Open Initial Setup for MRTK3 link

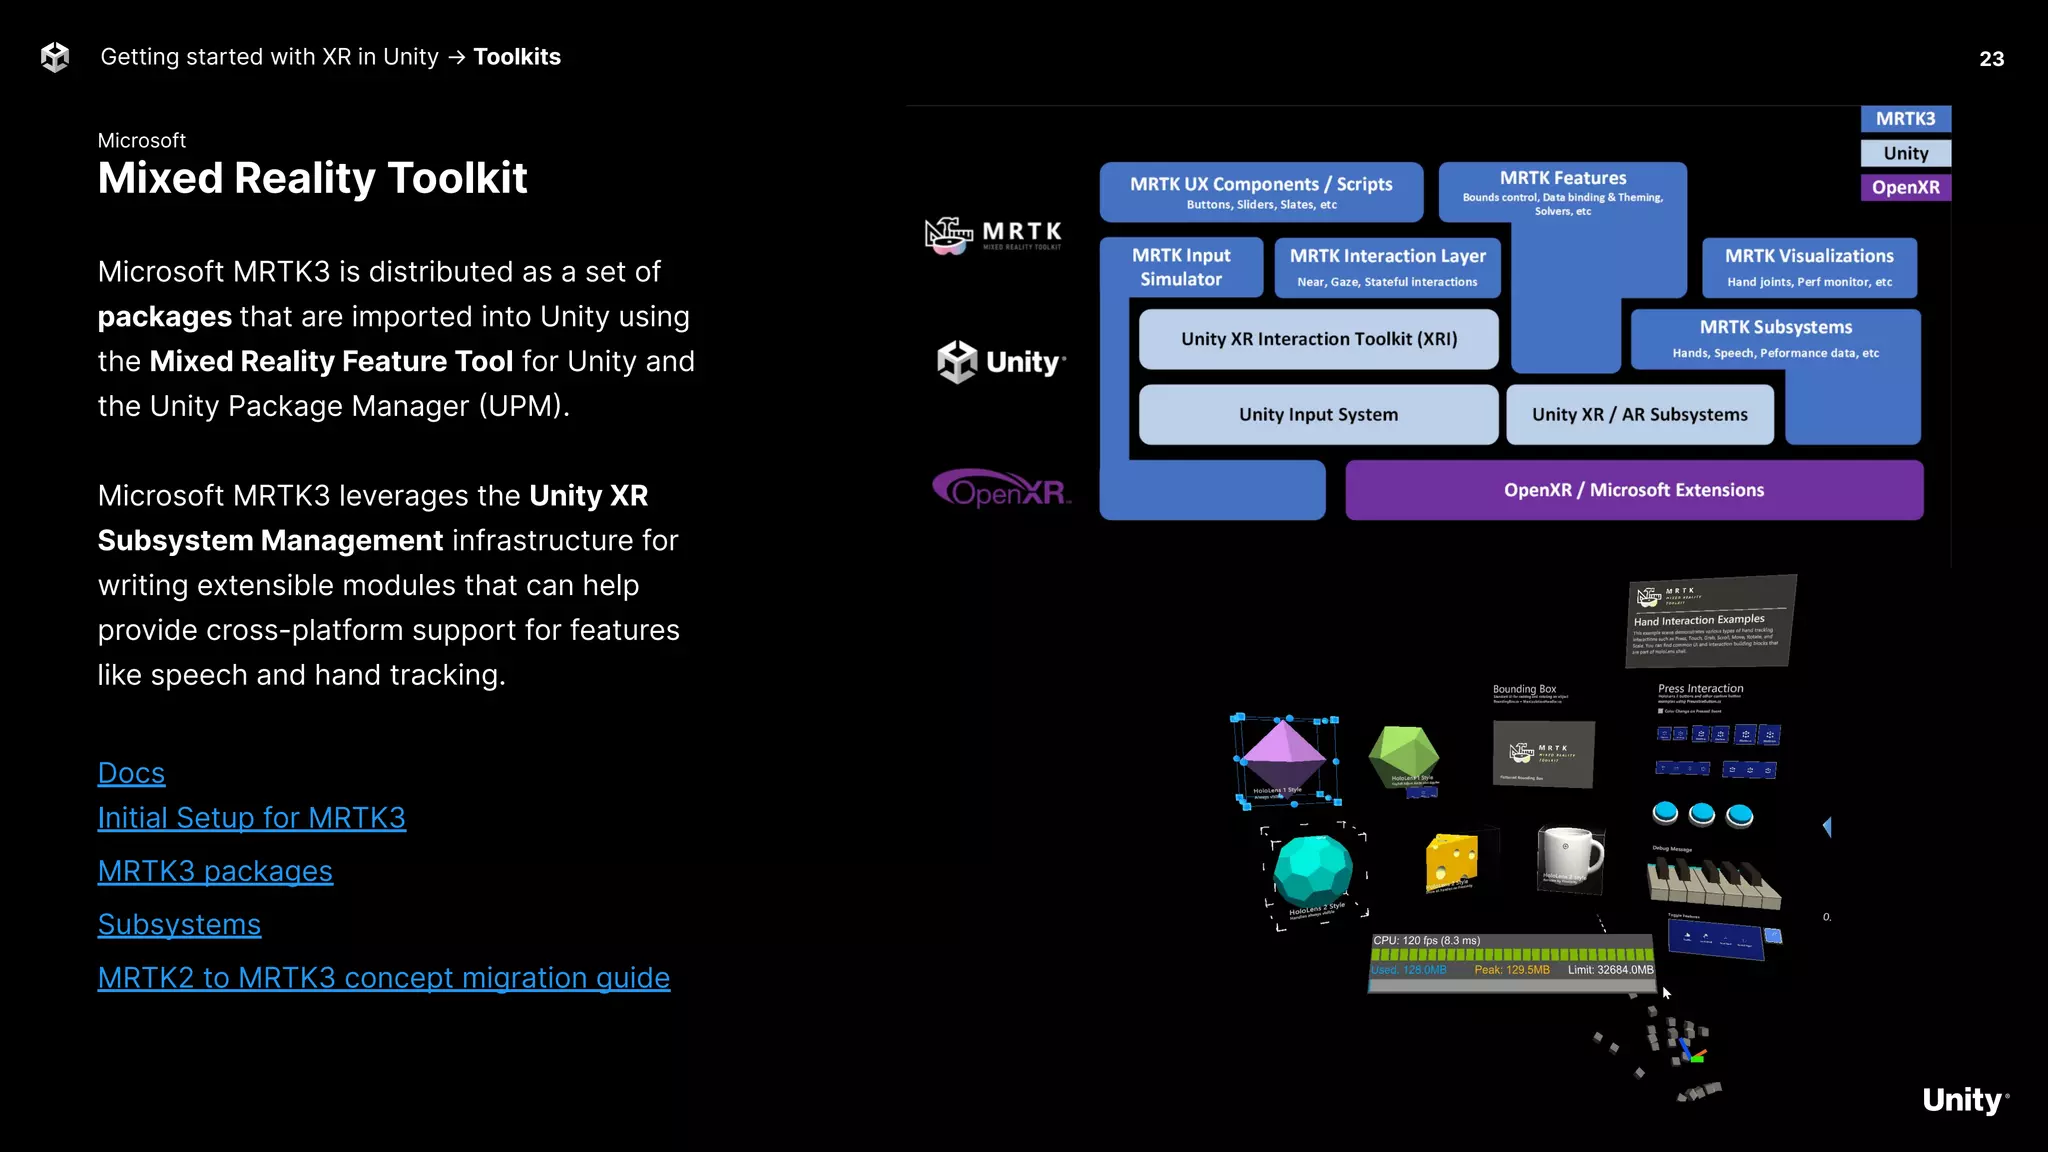point(252,818)
